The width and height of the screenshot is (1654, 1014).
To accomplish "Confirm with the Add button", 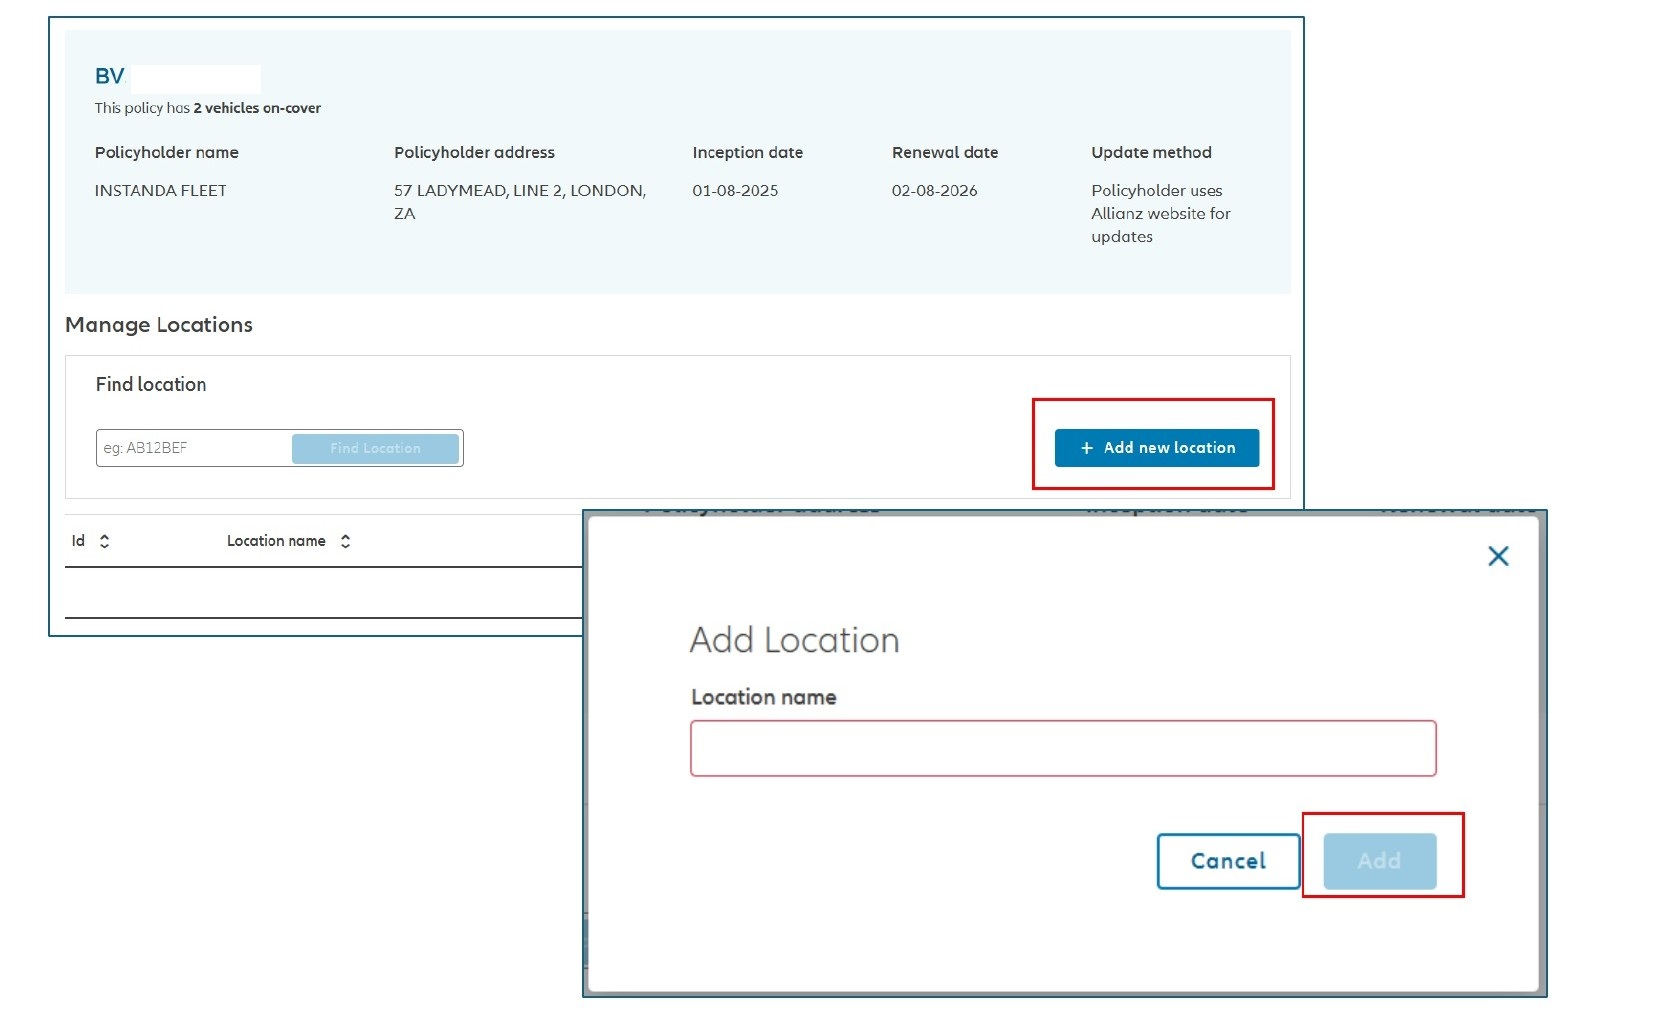I will (1379, 861).
